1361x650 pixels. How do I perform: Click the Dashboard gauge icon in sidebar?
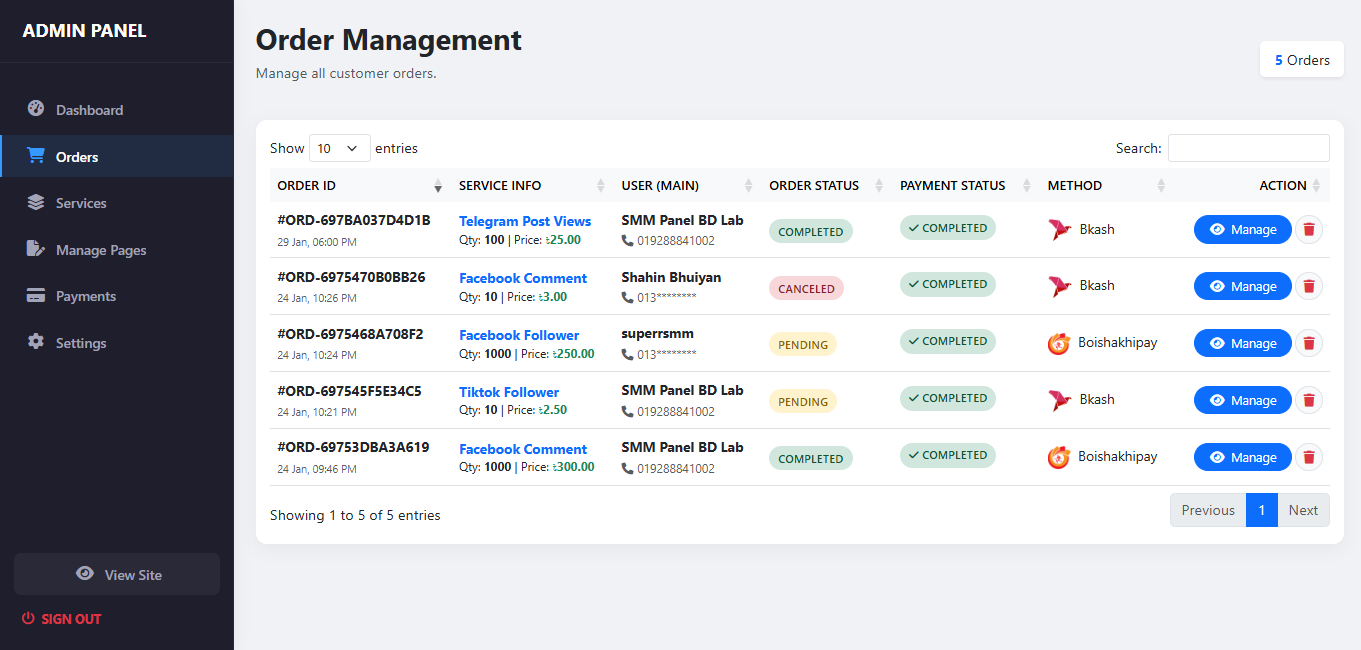36,109
